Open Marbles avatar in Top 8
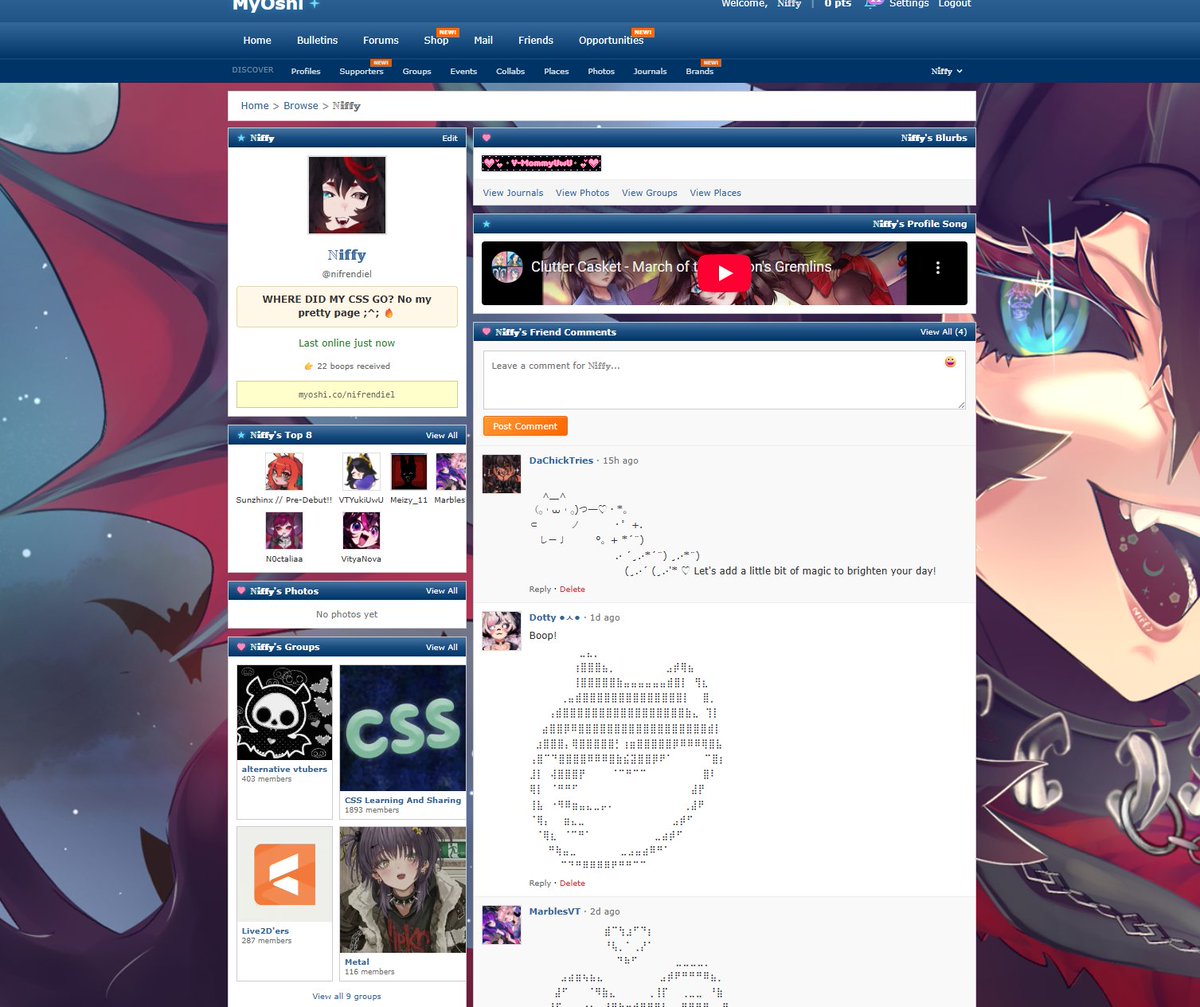 [x=451, y=472]
